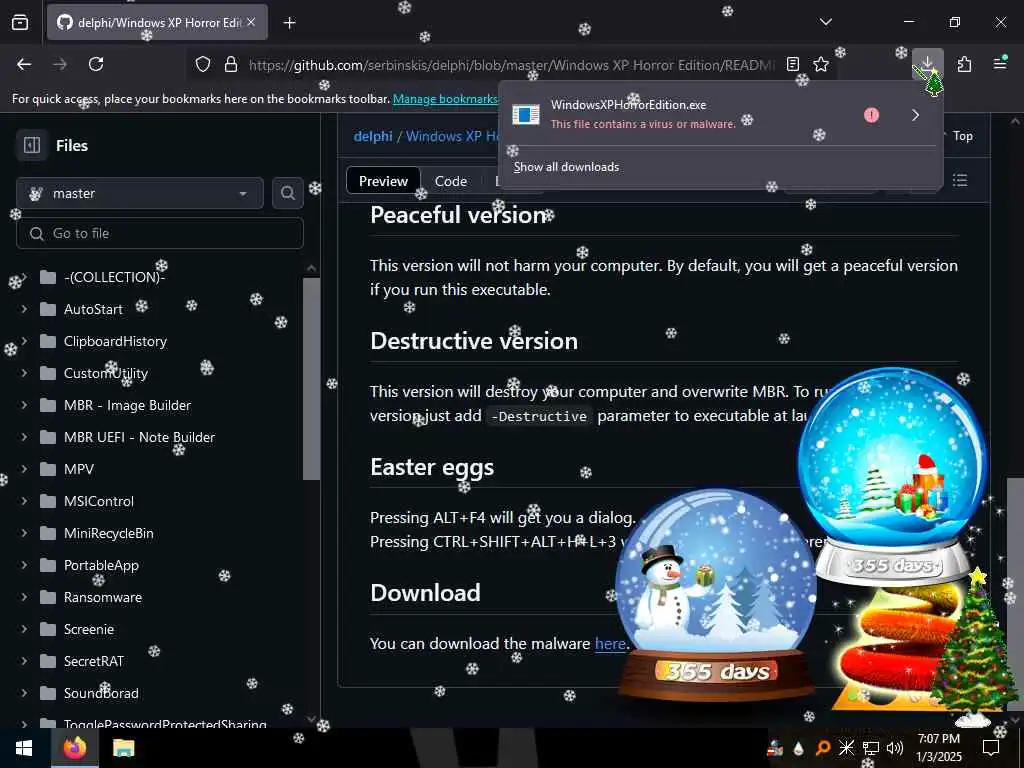Screen dimensions: 1024x768
Task: Open the volume speaker tray icon
Action: pyautogui.click(x=895, y=748)
